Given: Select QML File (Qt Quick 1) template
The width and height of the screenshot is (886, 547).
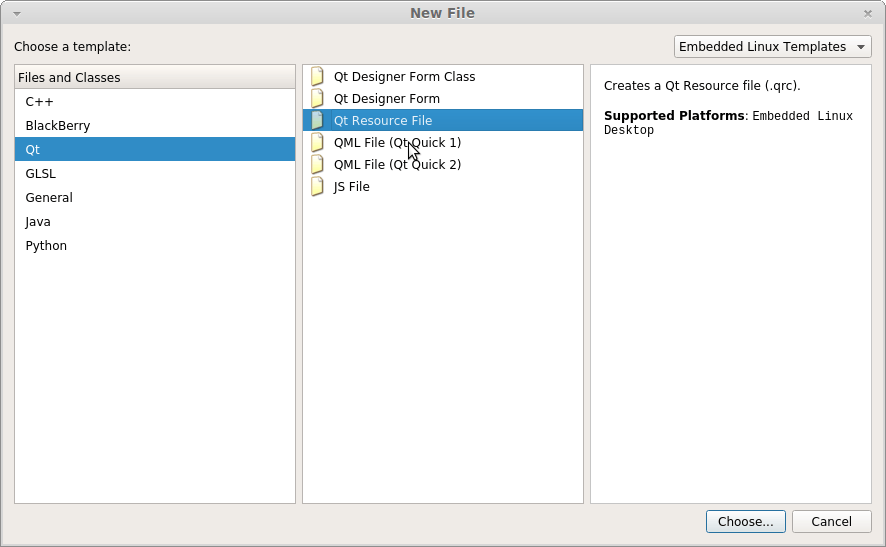Looking at the screenshot, I should pyautogui.click(x=443, y=142).
